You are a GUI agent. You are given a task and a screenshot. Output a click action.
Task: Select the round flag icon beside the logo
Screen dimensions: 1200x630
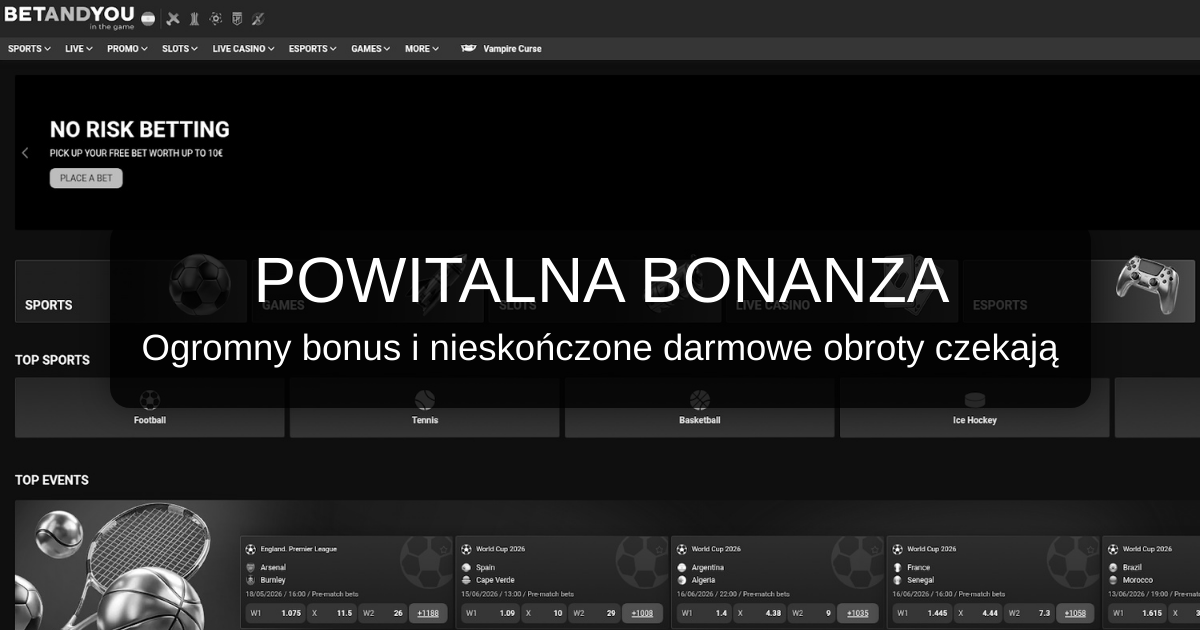[x=149, y=18]
